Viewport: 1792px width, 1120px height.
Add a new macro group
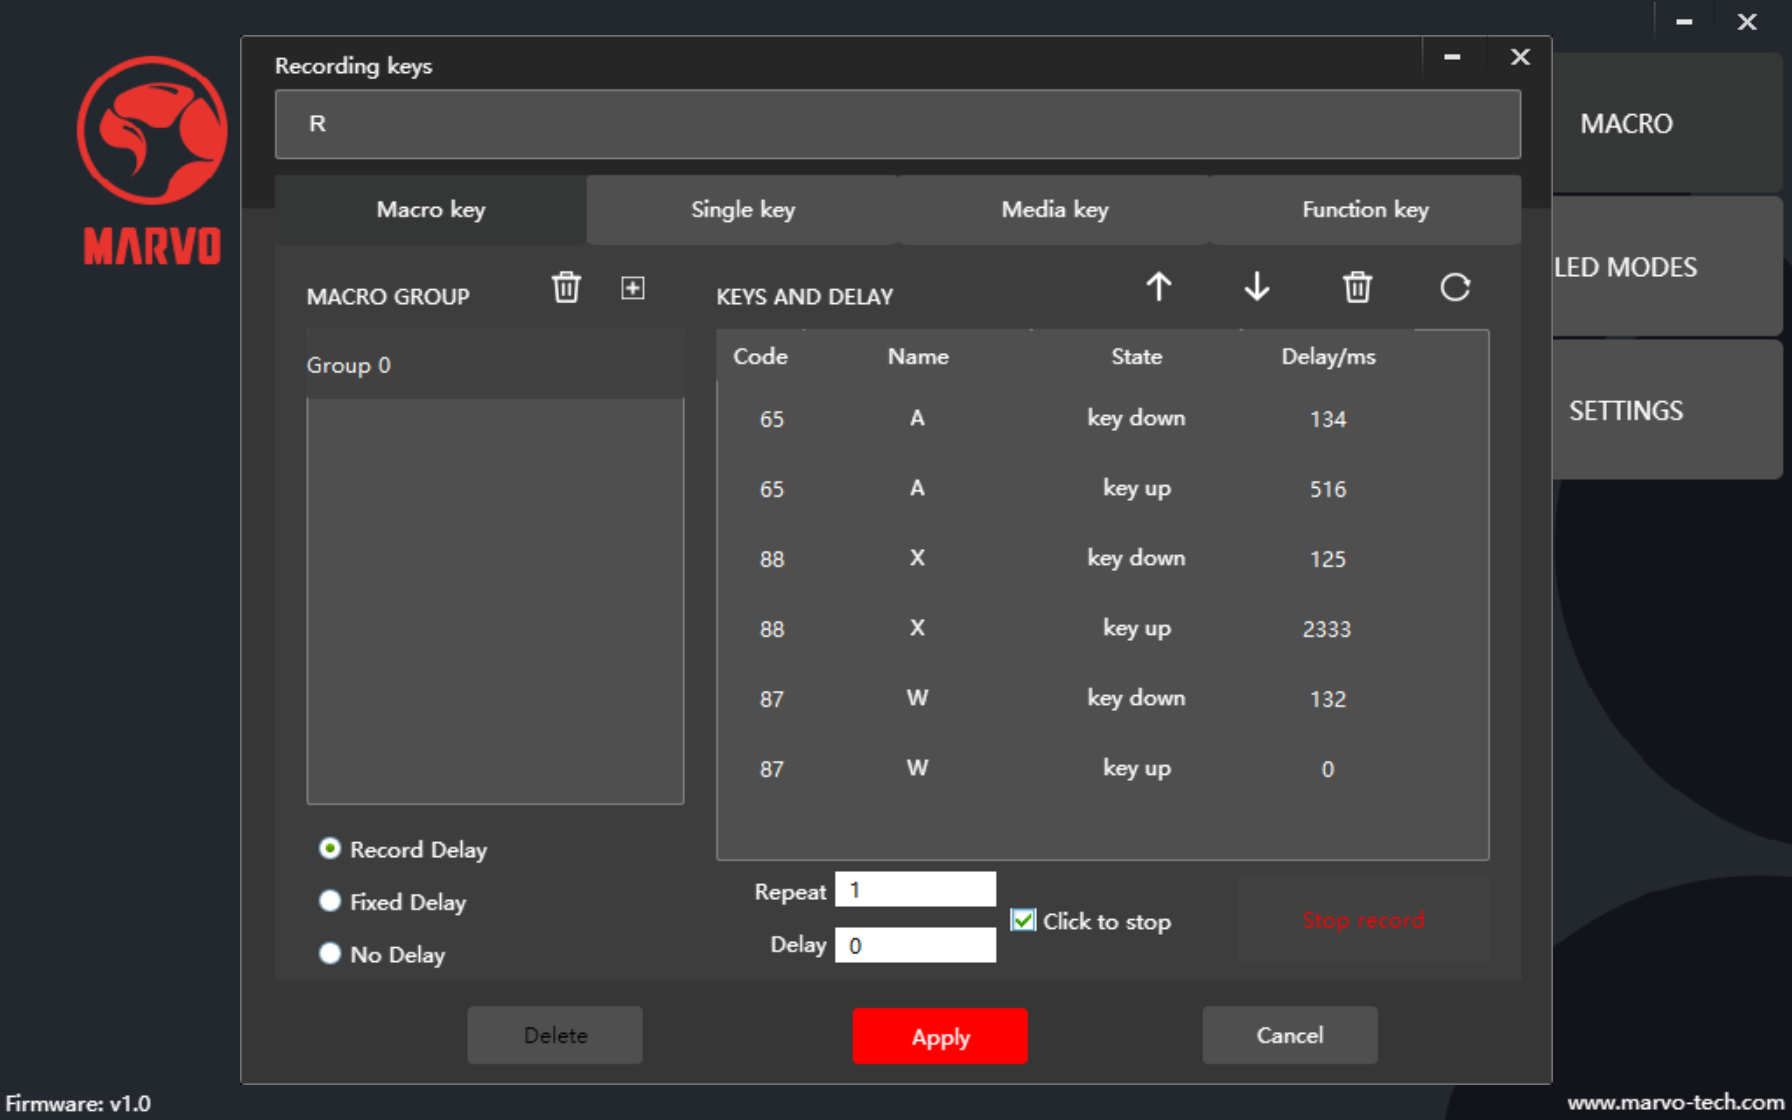(x=632, y=288)
